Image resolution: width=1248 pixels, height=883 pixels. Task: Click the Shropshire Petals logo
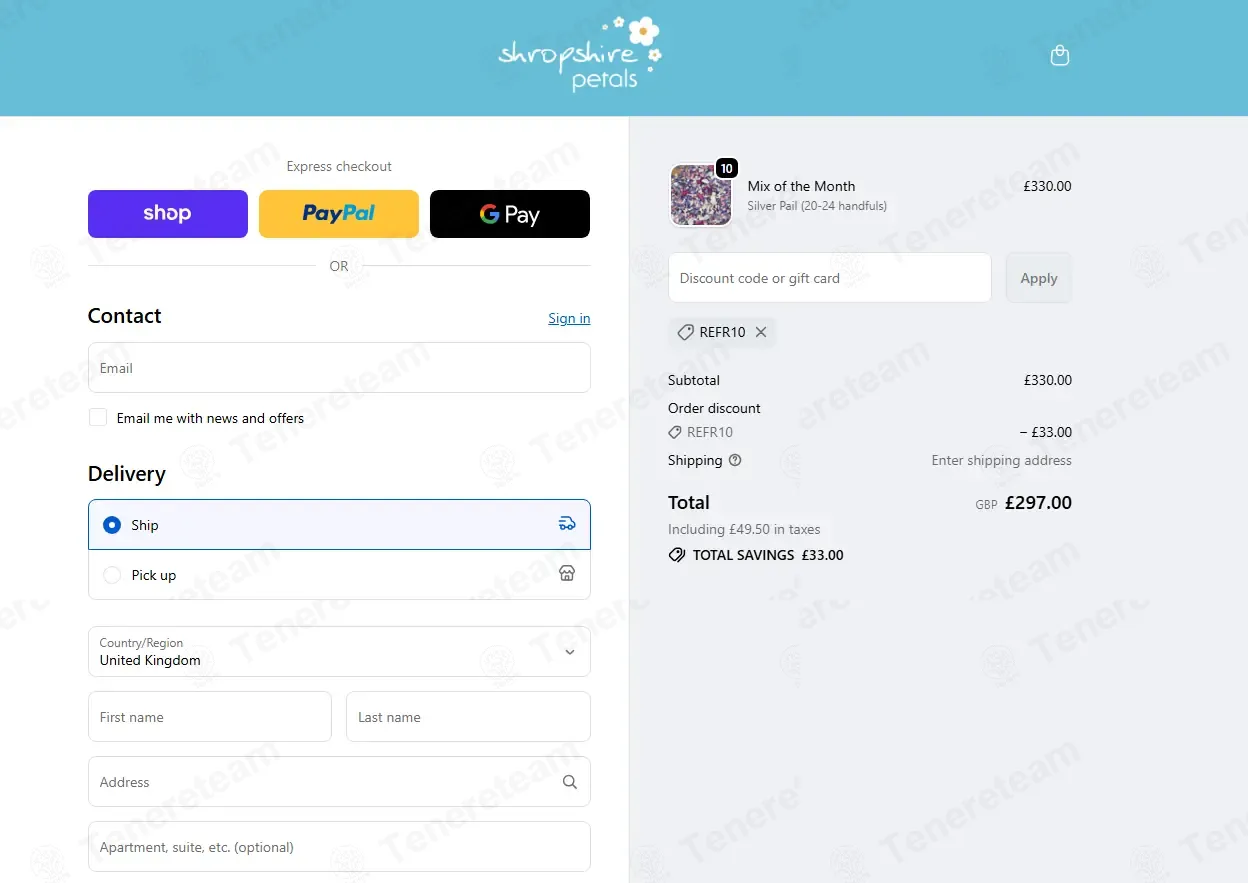point(580,55)
